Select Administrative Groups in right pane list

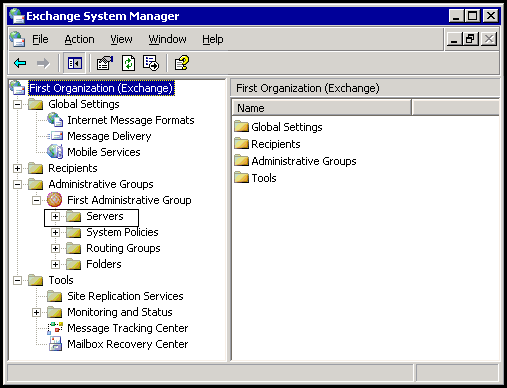click(x=304, y=161)
